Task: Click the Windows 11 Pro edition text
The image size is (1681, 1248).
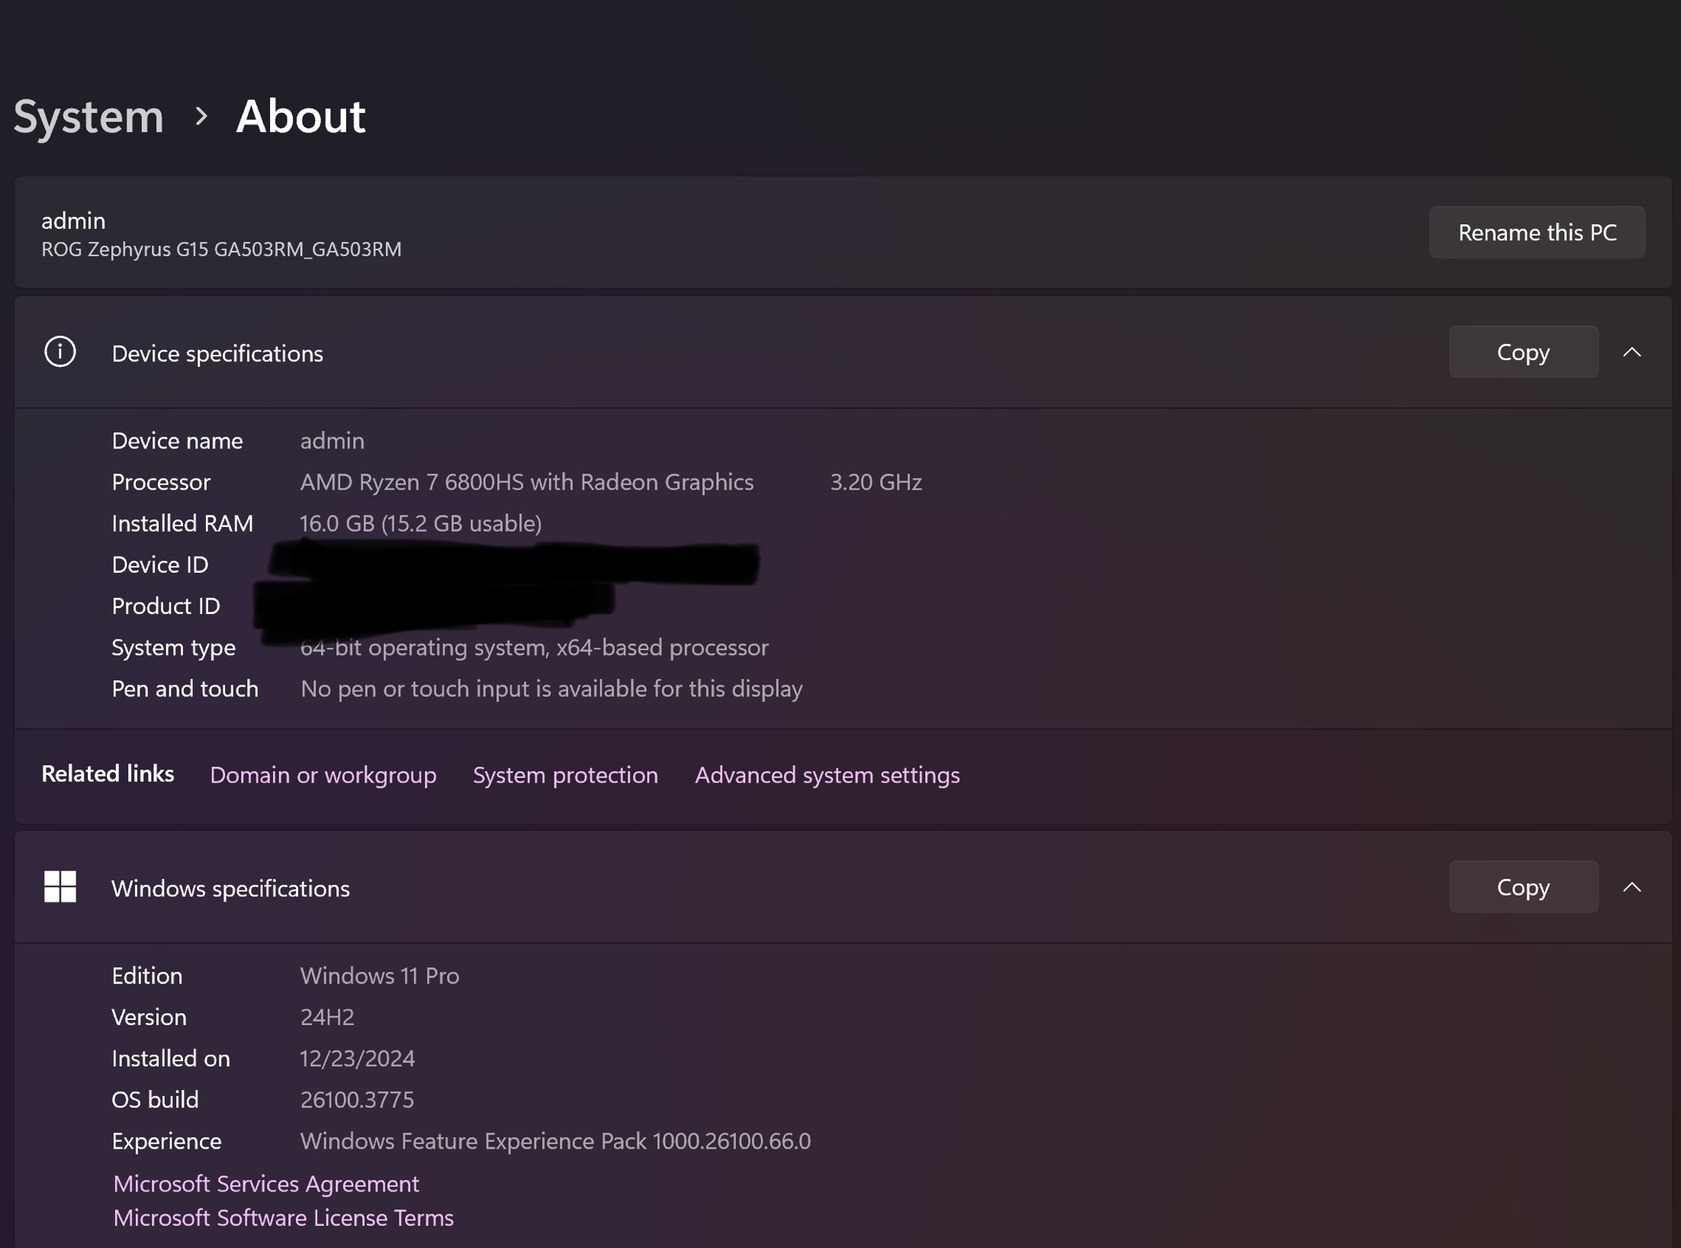Action: pos(380,976)
